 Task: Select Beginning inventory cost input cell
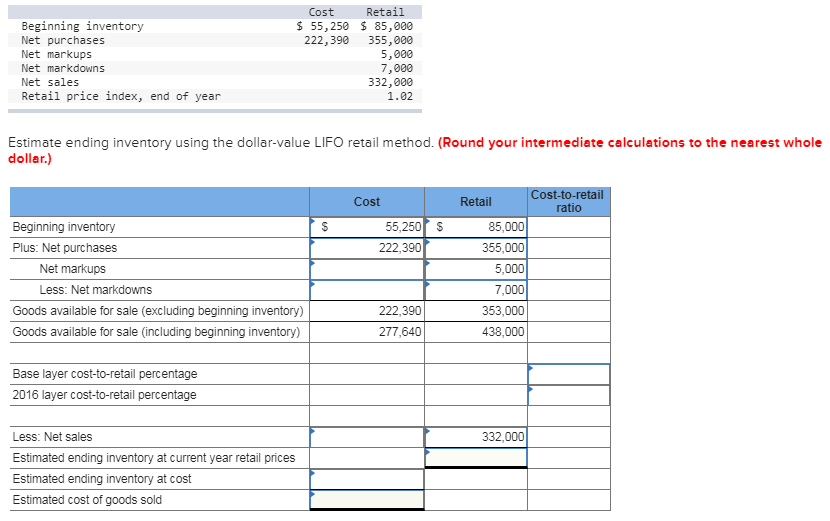tap(367, 227)
